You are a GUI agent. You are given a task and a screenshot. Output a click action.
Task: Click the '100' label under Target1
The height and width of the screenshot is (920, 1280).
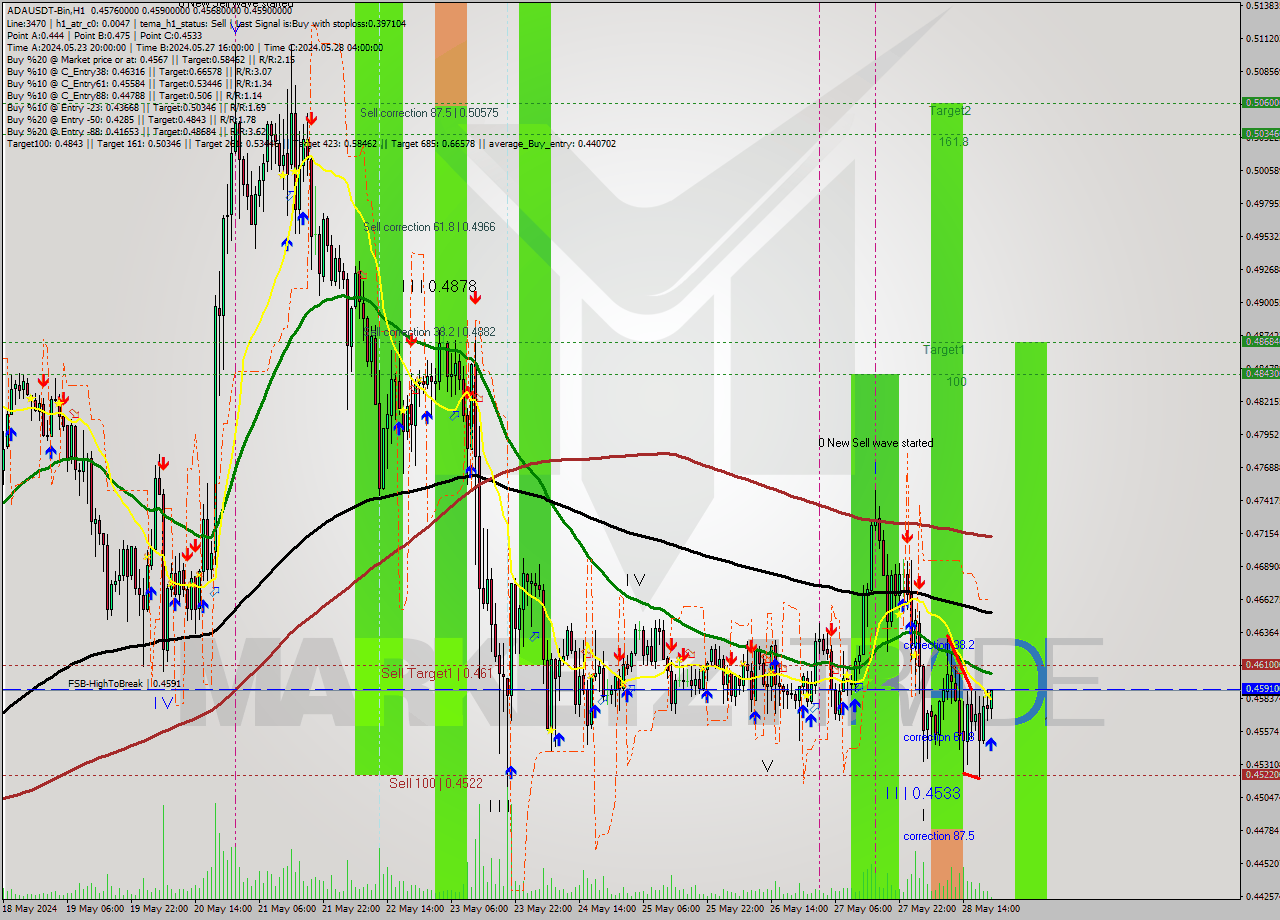point(957,381)
